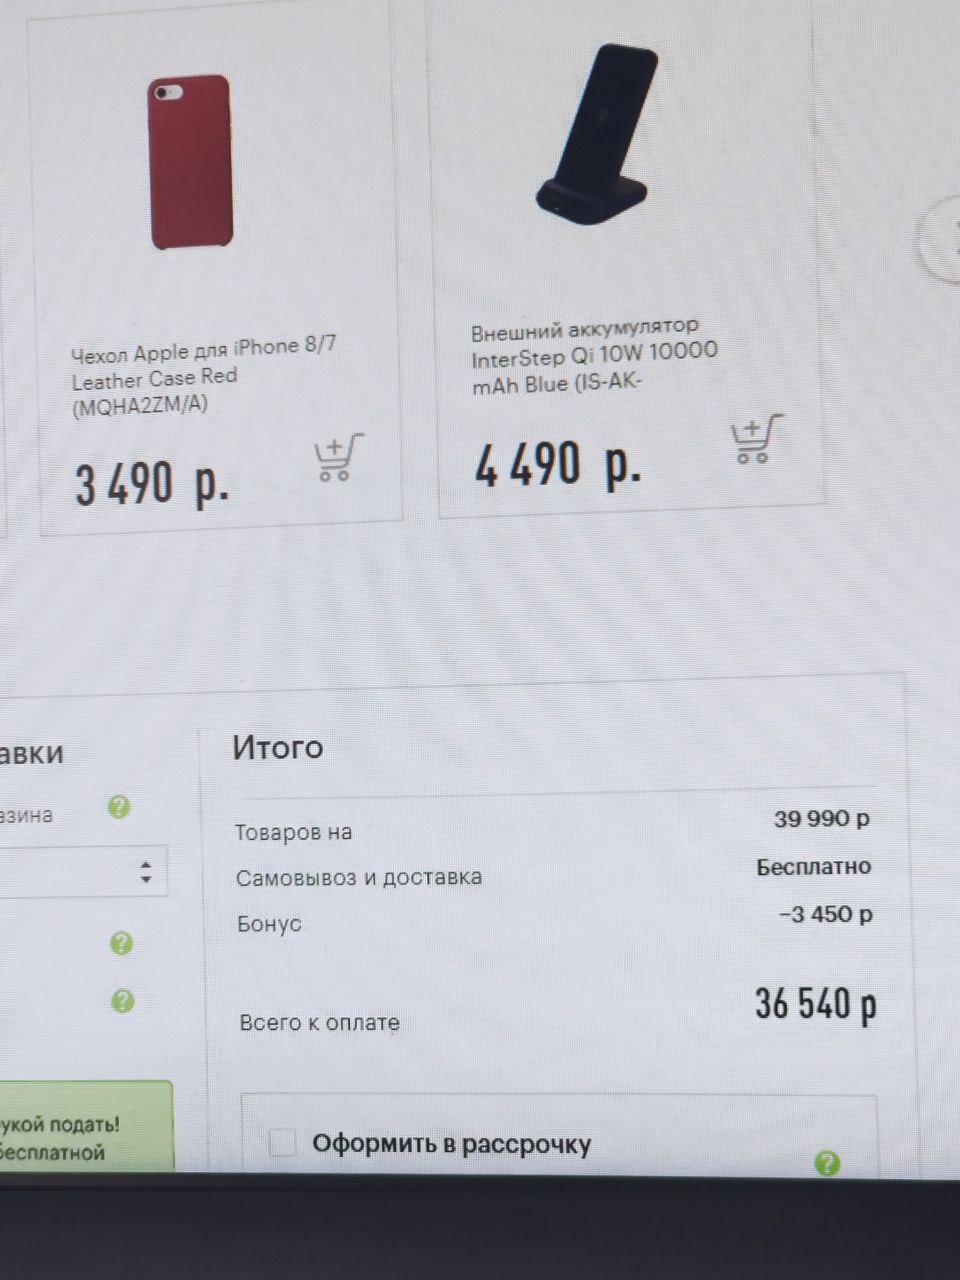Click the 3 490 р. price
The width and height of the screenshot is (960, 1280).
point(152,484)
